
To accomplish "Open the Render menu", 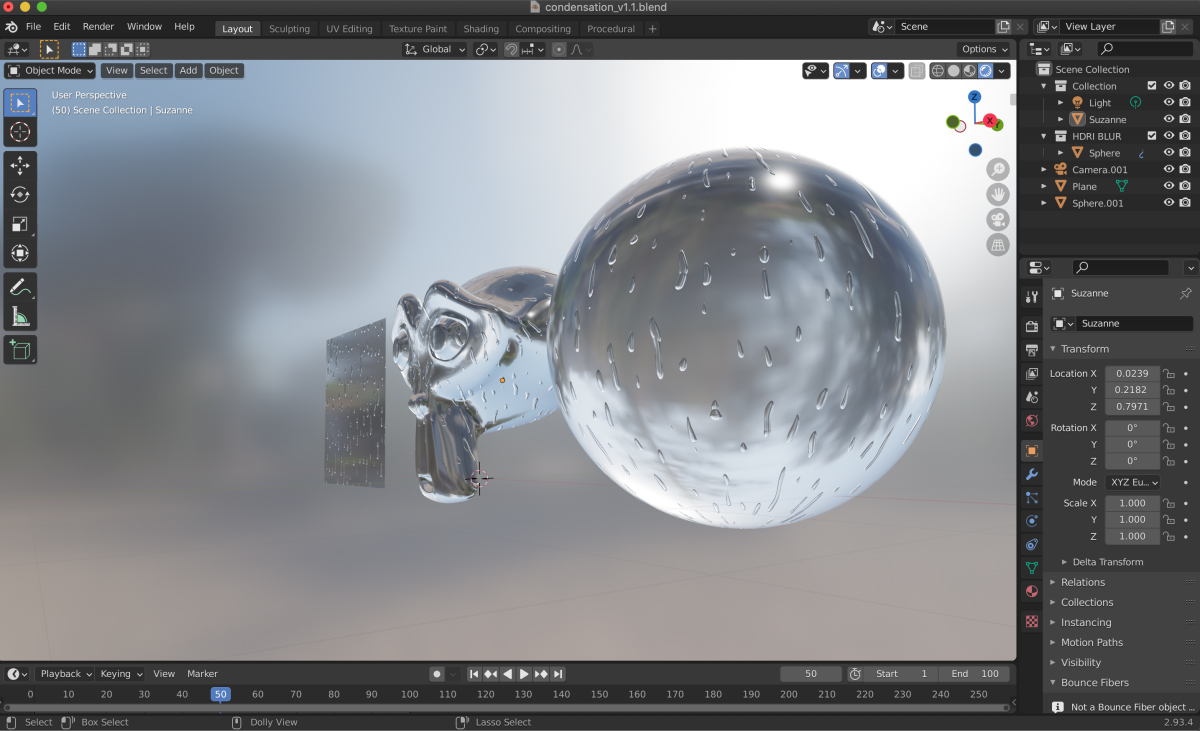I will click(x=98, y=27).
